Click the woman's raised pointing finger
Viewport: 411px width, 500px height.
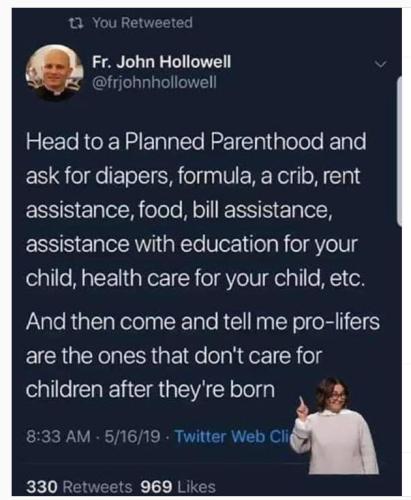[x=302, y=402]
